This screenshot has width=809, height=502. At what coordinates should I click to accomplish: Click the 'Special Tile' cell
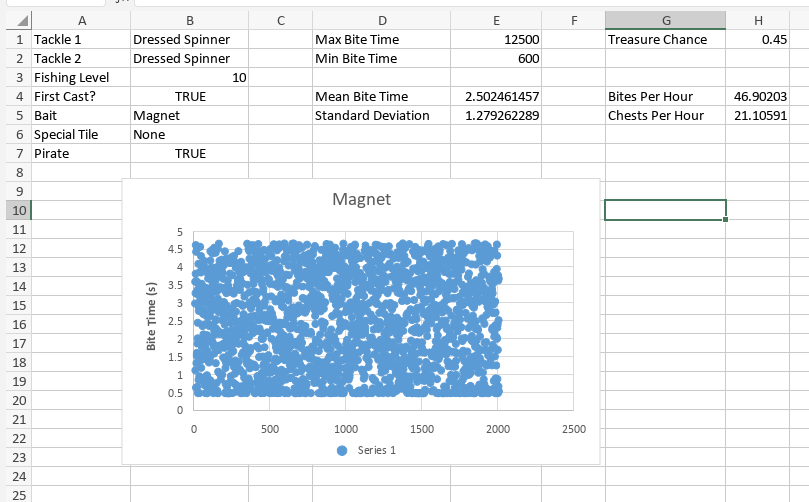pyautogui.click(x=82, y=135)
